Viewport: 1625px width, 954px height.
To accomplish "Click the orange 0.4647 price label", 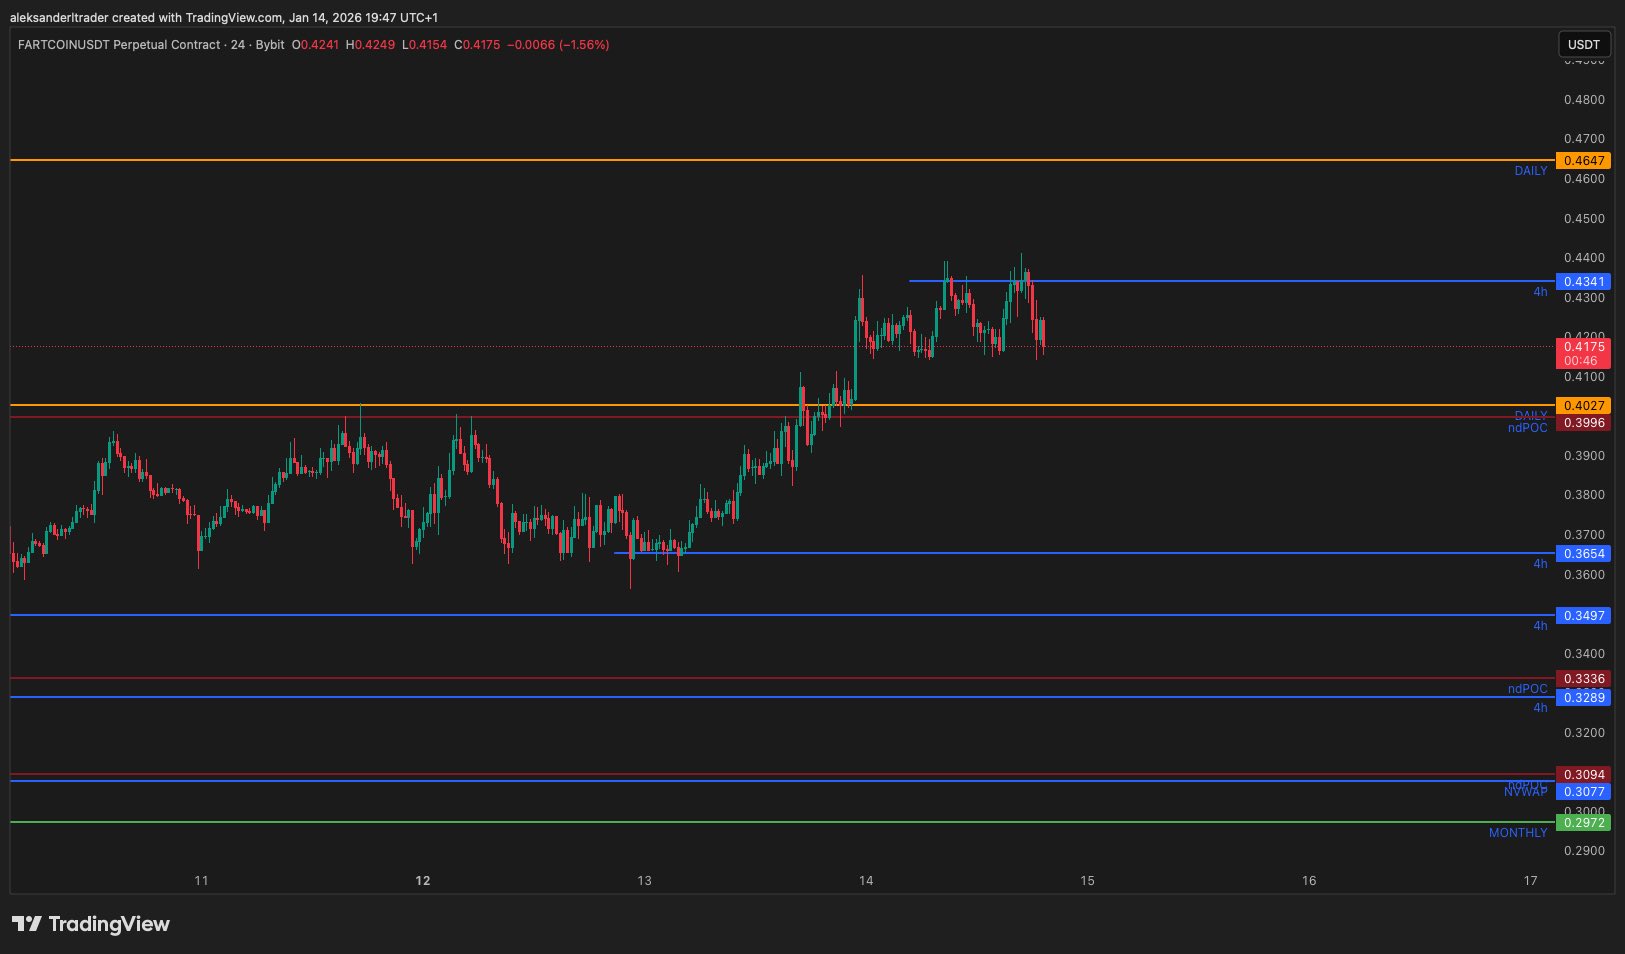I will [x=1583, y=161].
